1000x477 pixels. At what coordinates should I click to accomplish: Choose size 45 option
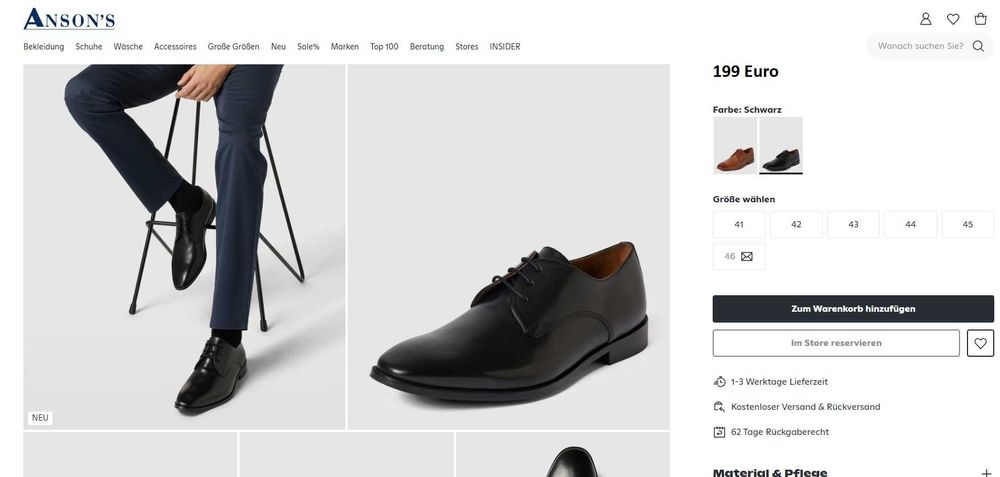(967, 225)
